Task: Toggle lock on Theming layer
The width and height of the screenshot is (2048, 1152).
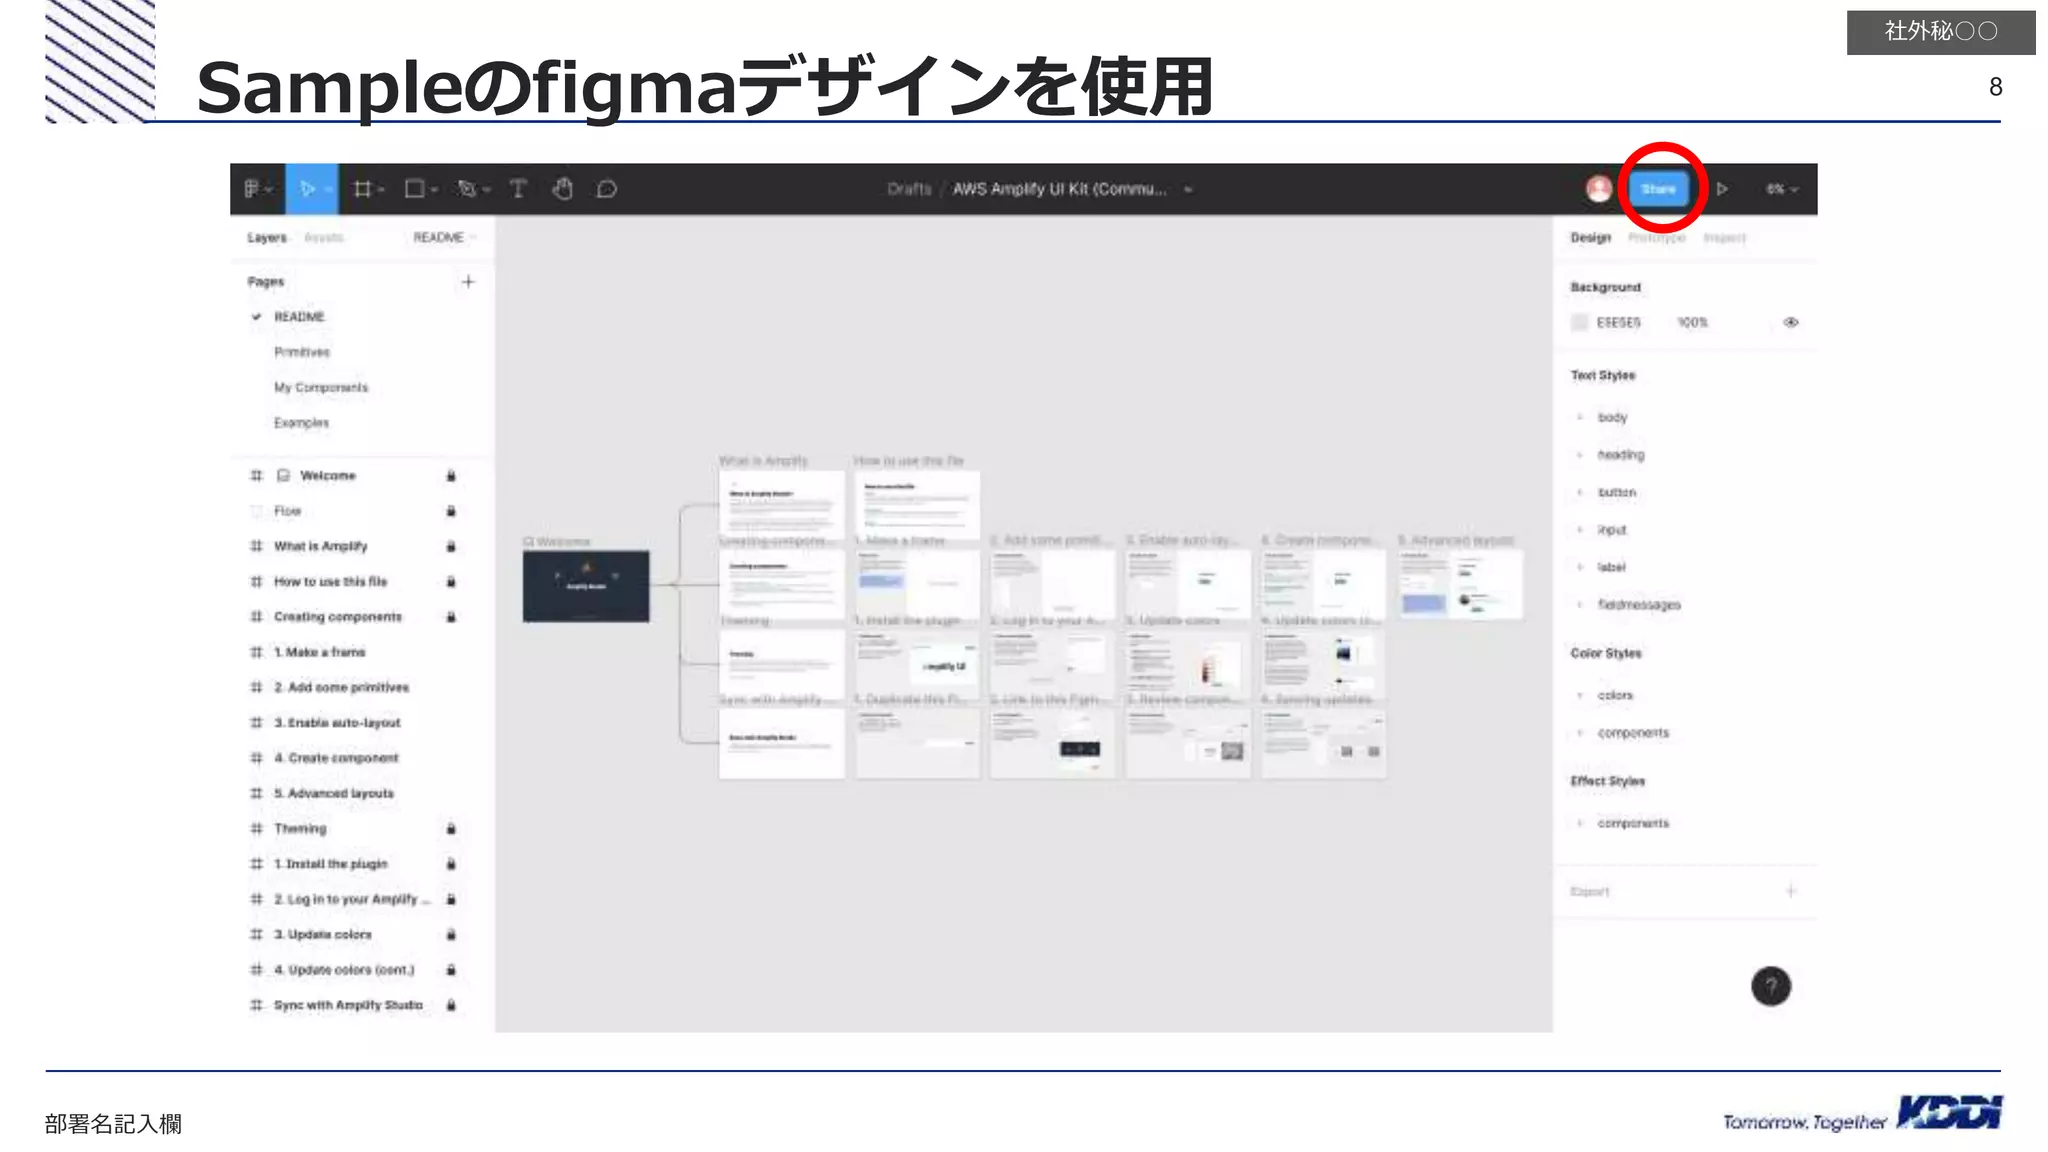Action: click(x=451, y=829)
